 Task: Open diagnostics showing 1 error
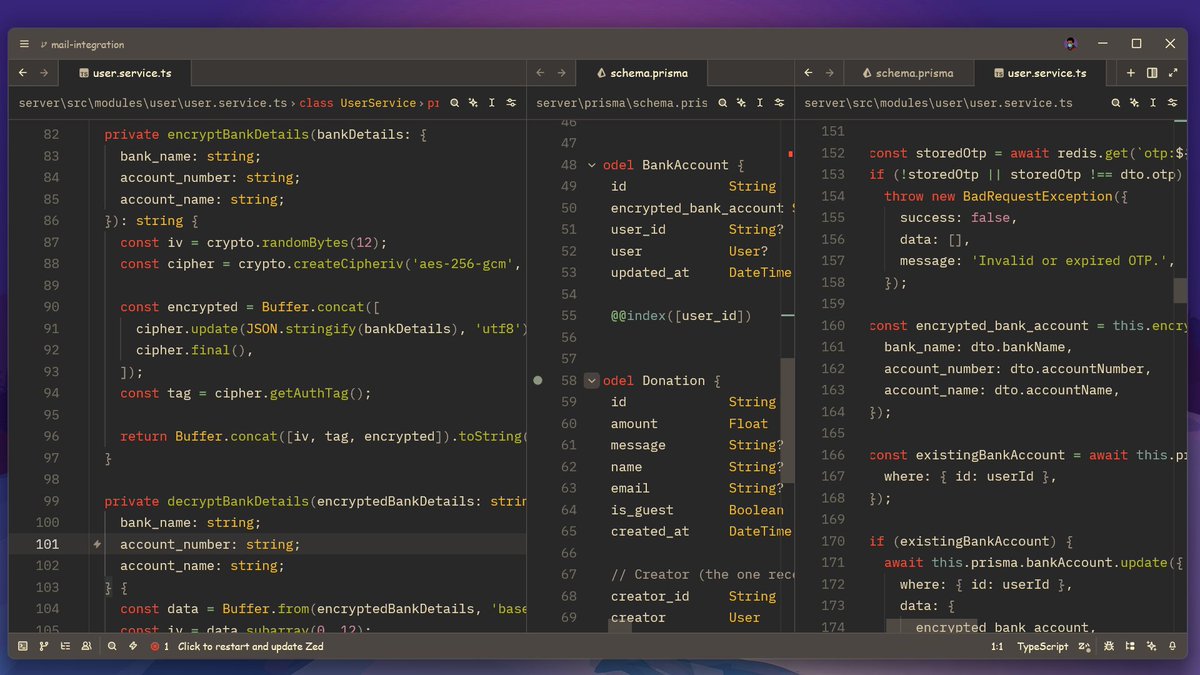[x=159, y=647]
